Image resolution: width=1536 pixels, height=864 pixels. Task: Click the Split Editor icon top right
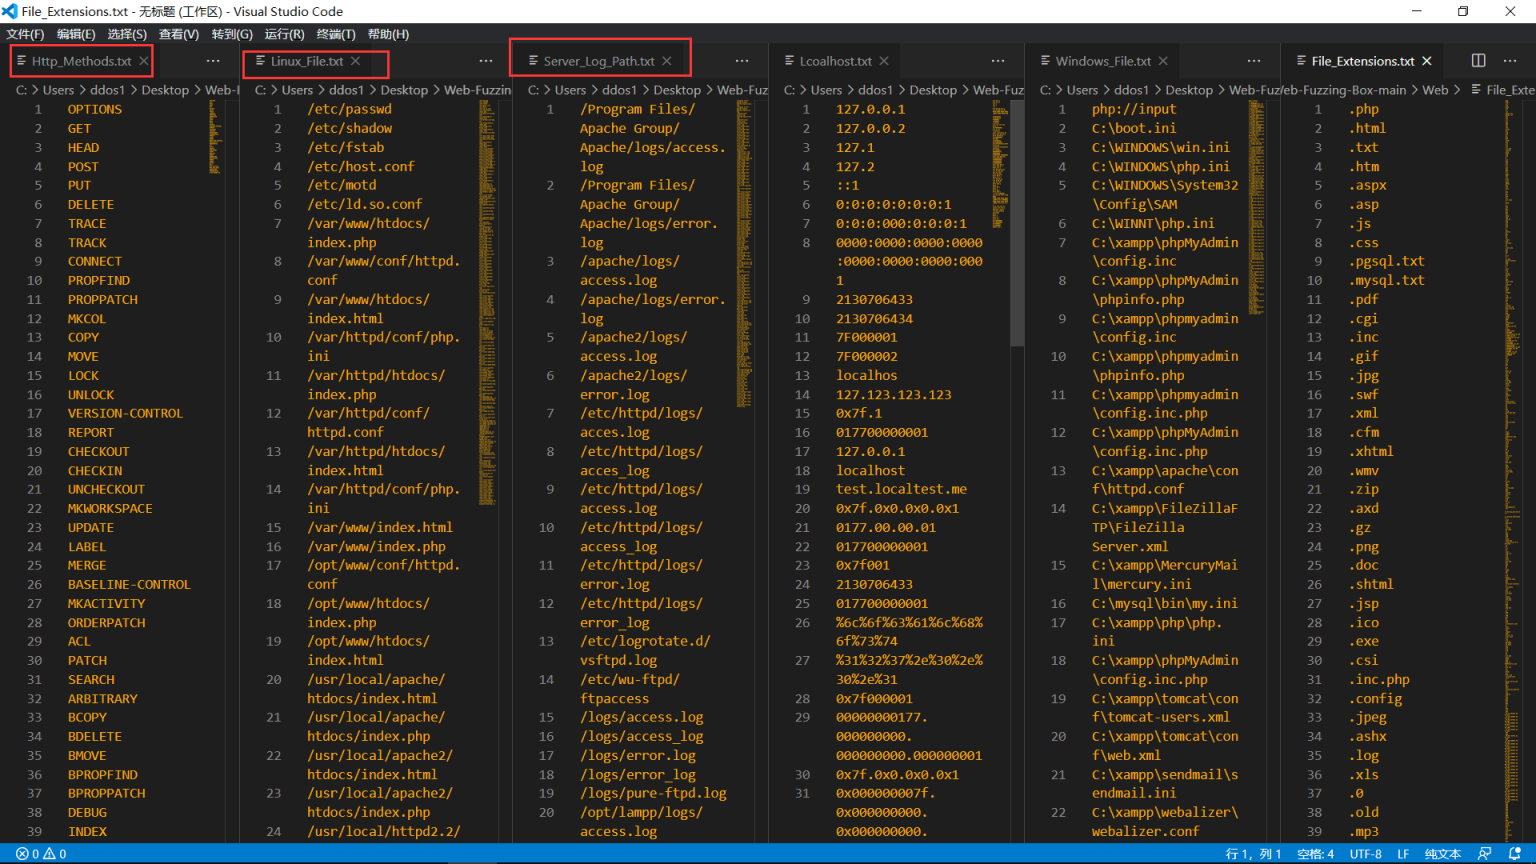(x=1478, y=60)
